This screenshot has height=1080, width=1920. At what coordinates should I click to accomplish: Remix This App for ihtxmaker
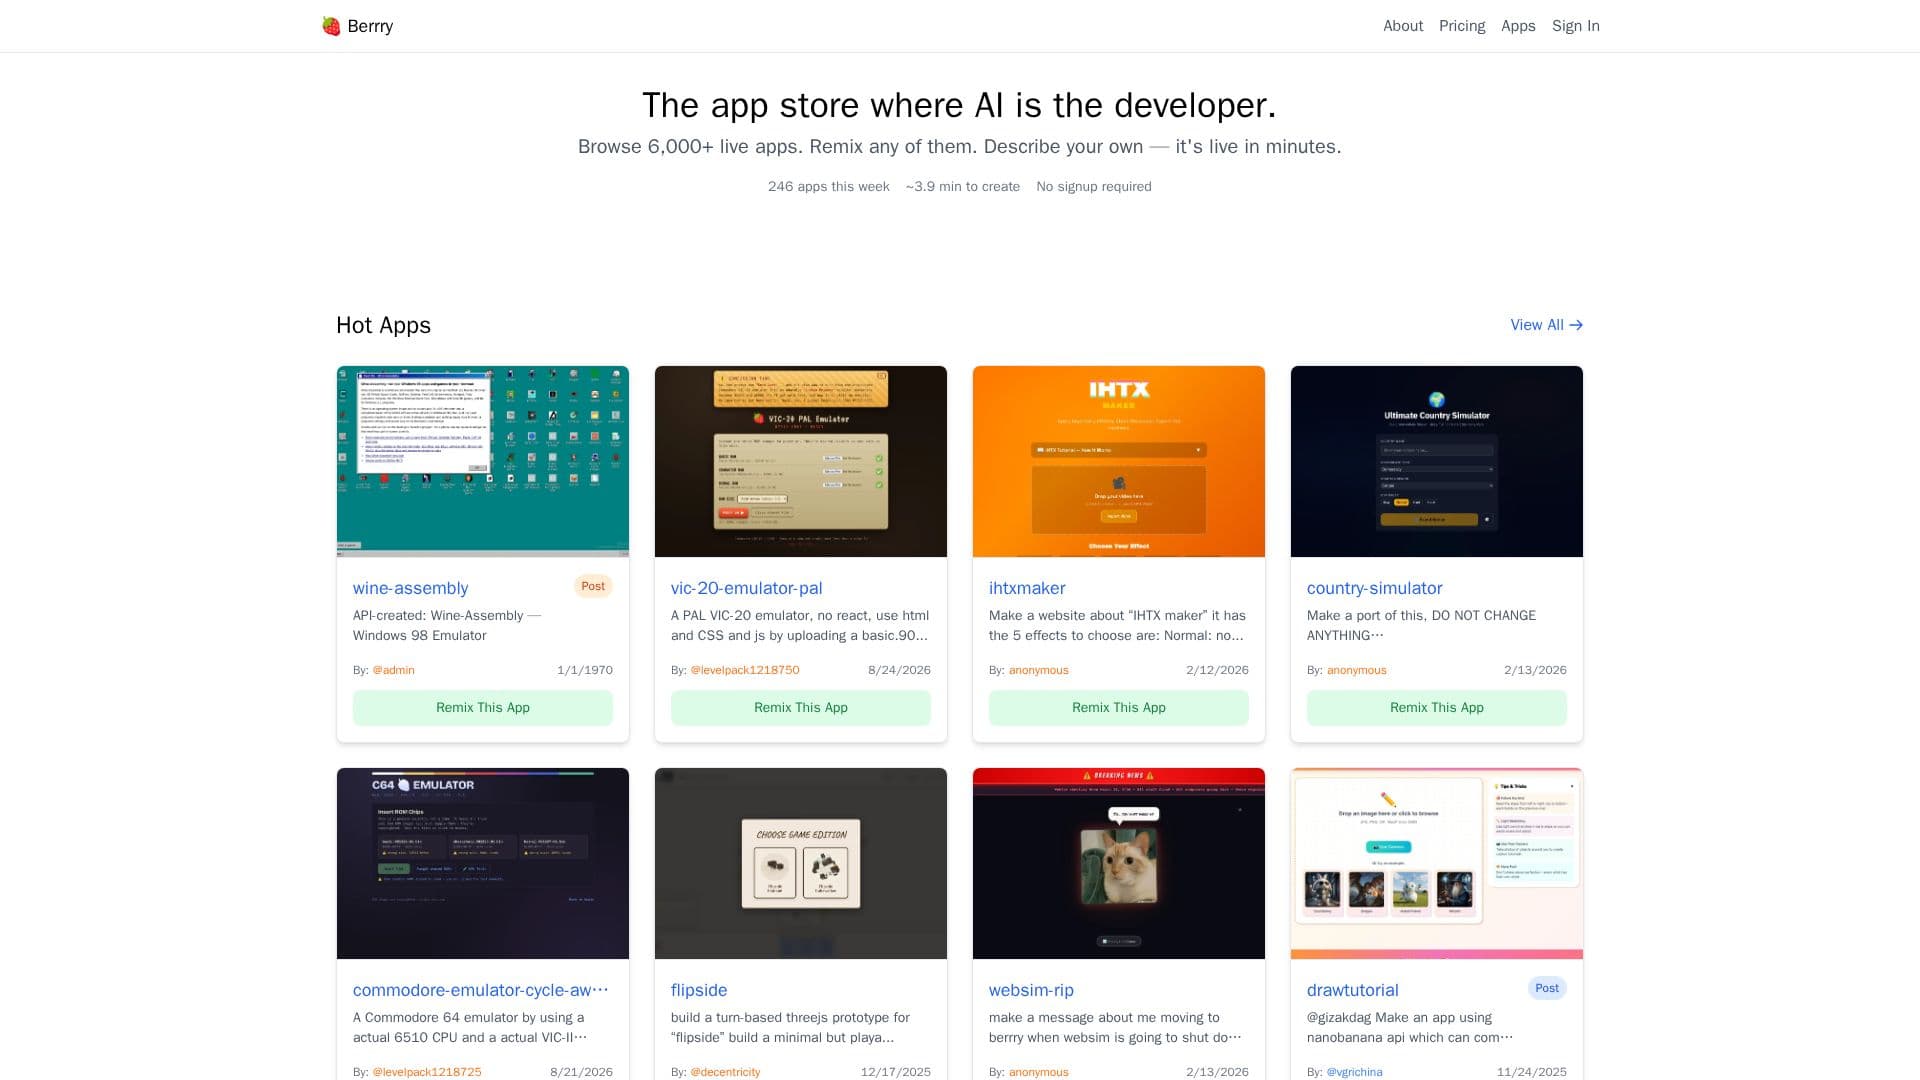(1119, 707)
